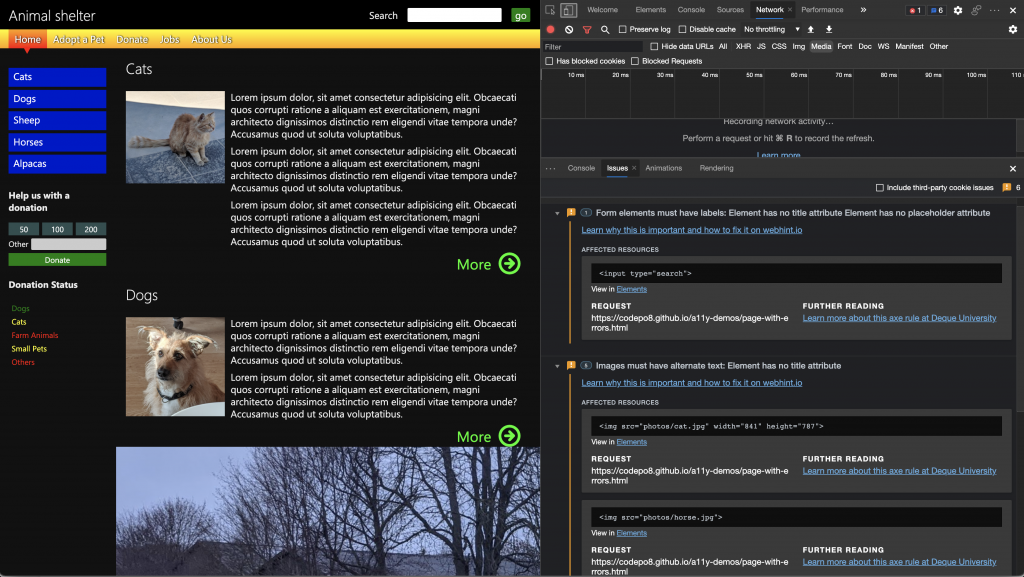Viewport: 1024px width, 577px height.
Task: Collapse the Form elements must have labels issue
Action: (x=557, y=213)
